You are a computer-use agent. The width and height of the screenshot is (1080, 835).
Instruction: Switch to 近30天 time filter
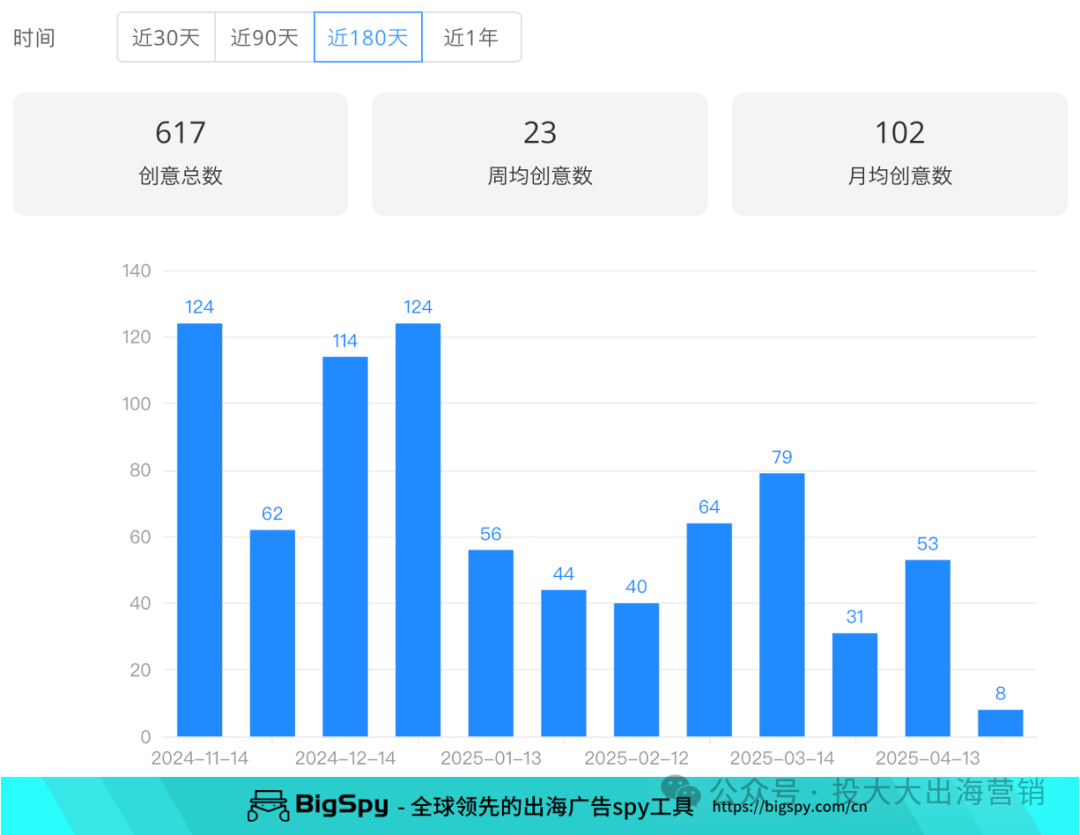pyautogui.click(x=166, y=37)
